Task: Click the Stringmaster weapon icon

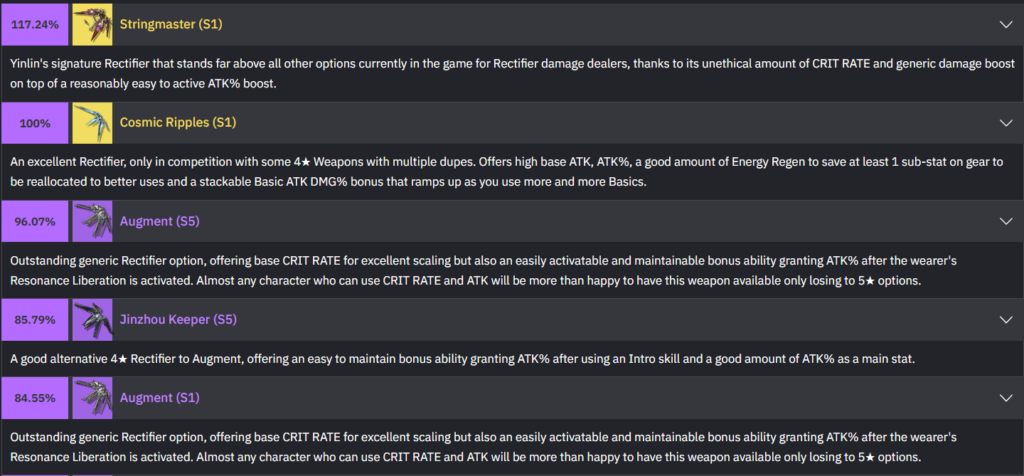Action: 91,23
